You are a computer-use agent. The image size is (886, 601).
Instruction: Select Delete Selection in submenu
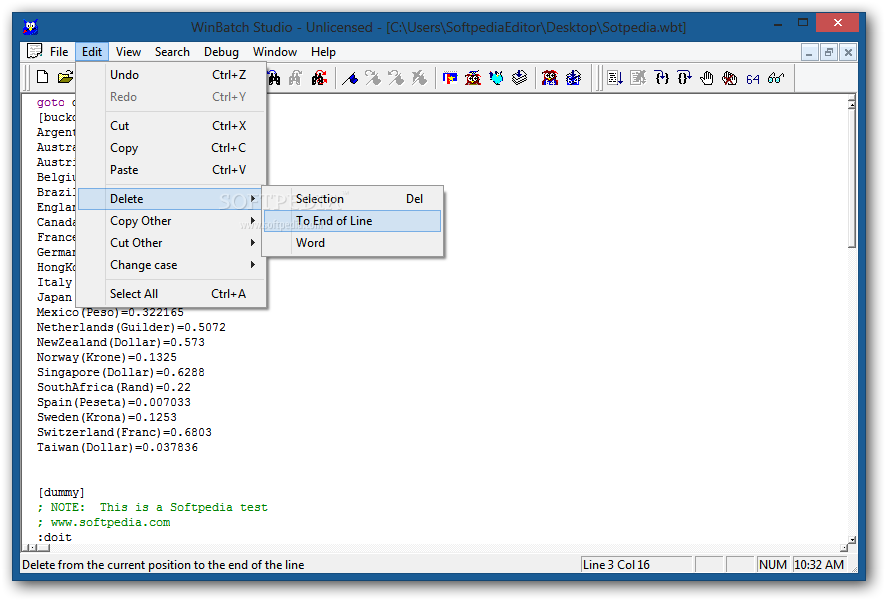click(x=353, y=199)
